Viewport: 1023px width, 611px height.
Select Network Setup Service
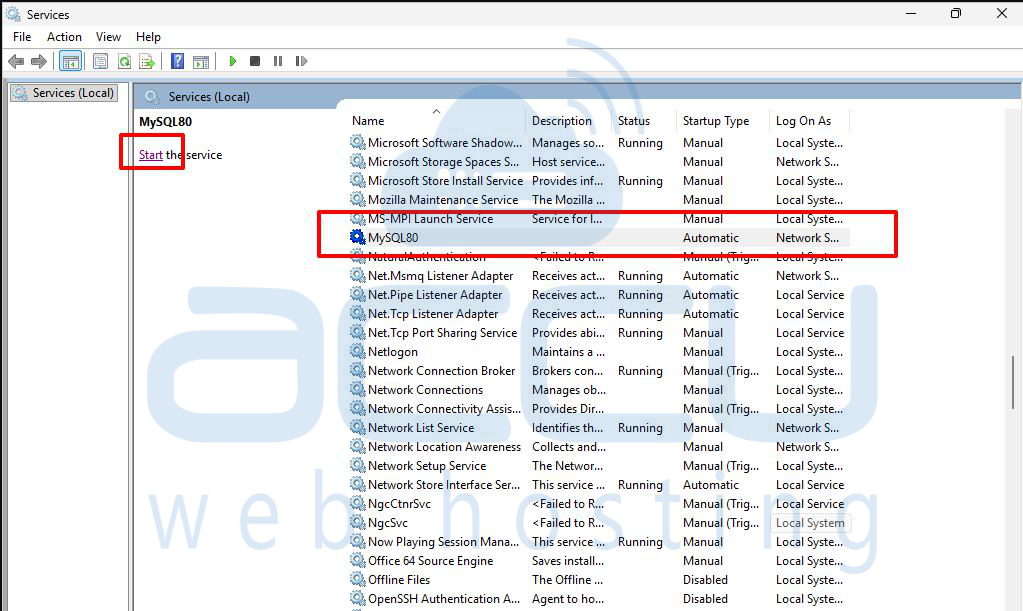[x=427, y=466]
